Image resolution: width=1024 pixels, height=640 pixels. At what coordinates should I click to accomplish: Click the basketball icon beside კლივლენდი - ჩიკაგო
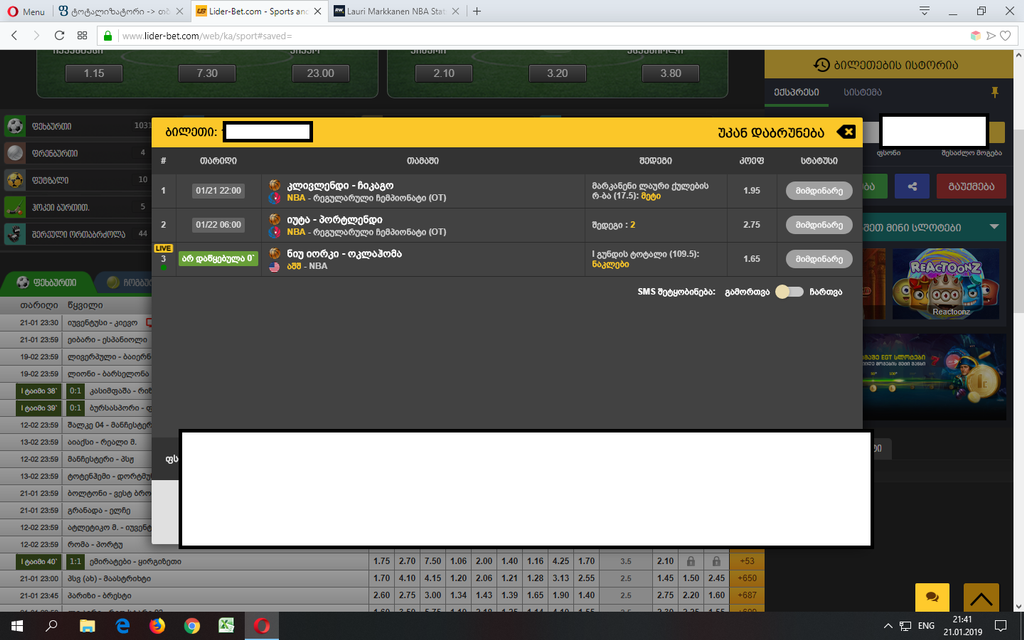click(x=275, y=185)
